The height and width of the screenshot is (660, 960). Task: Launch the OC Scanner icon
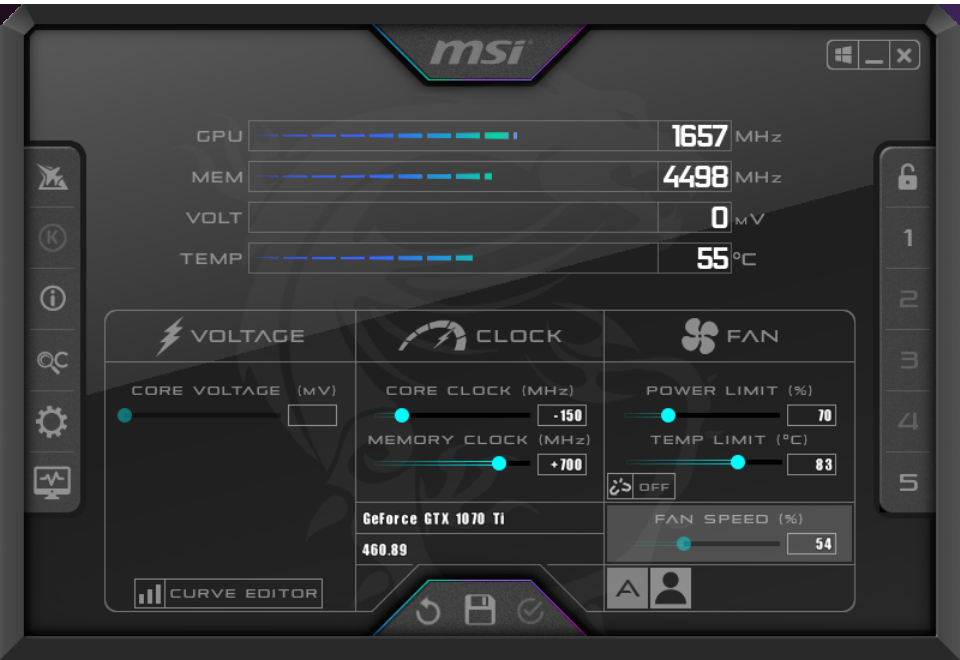tap(52, 361)
